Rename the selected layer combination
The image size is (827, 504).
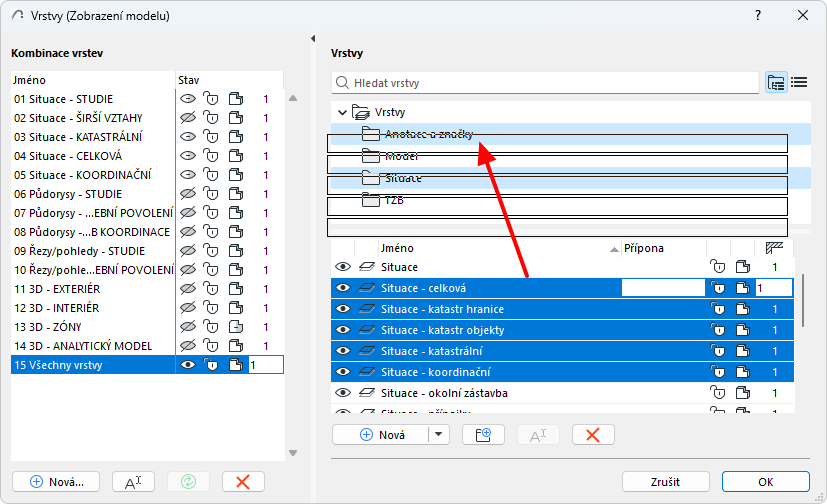(x=133, y=481)
